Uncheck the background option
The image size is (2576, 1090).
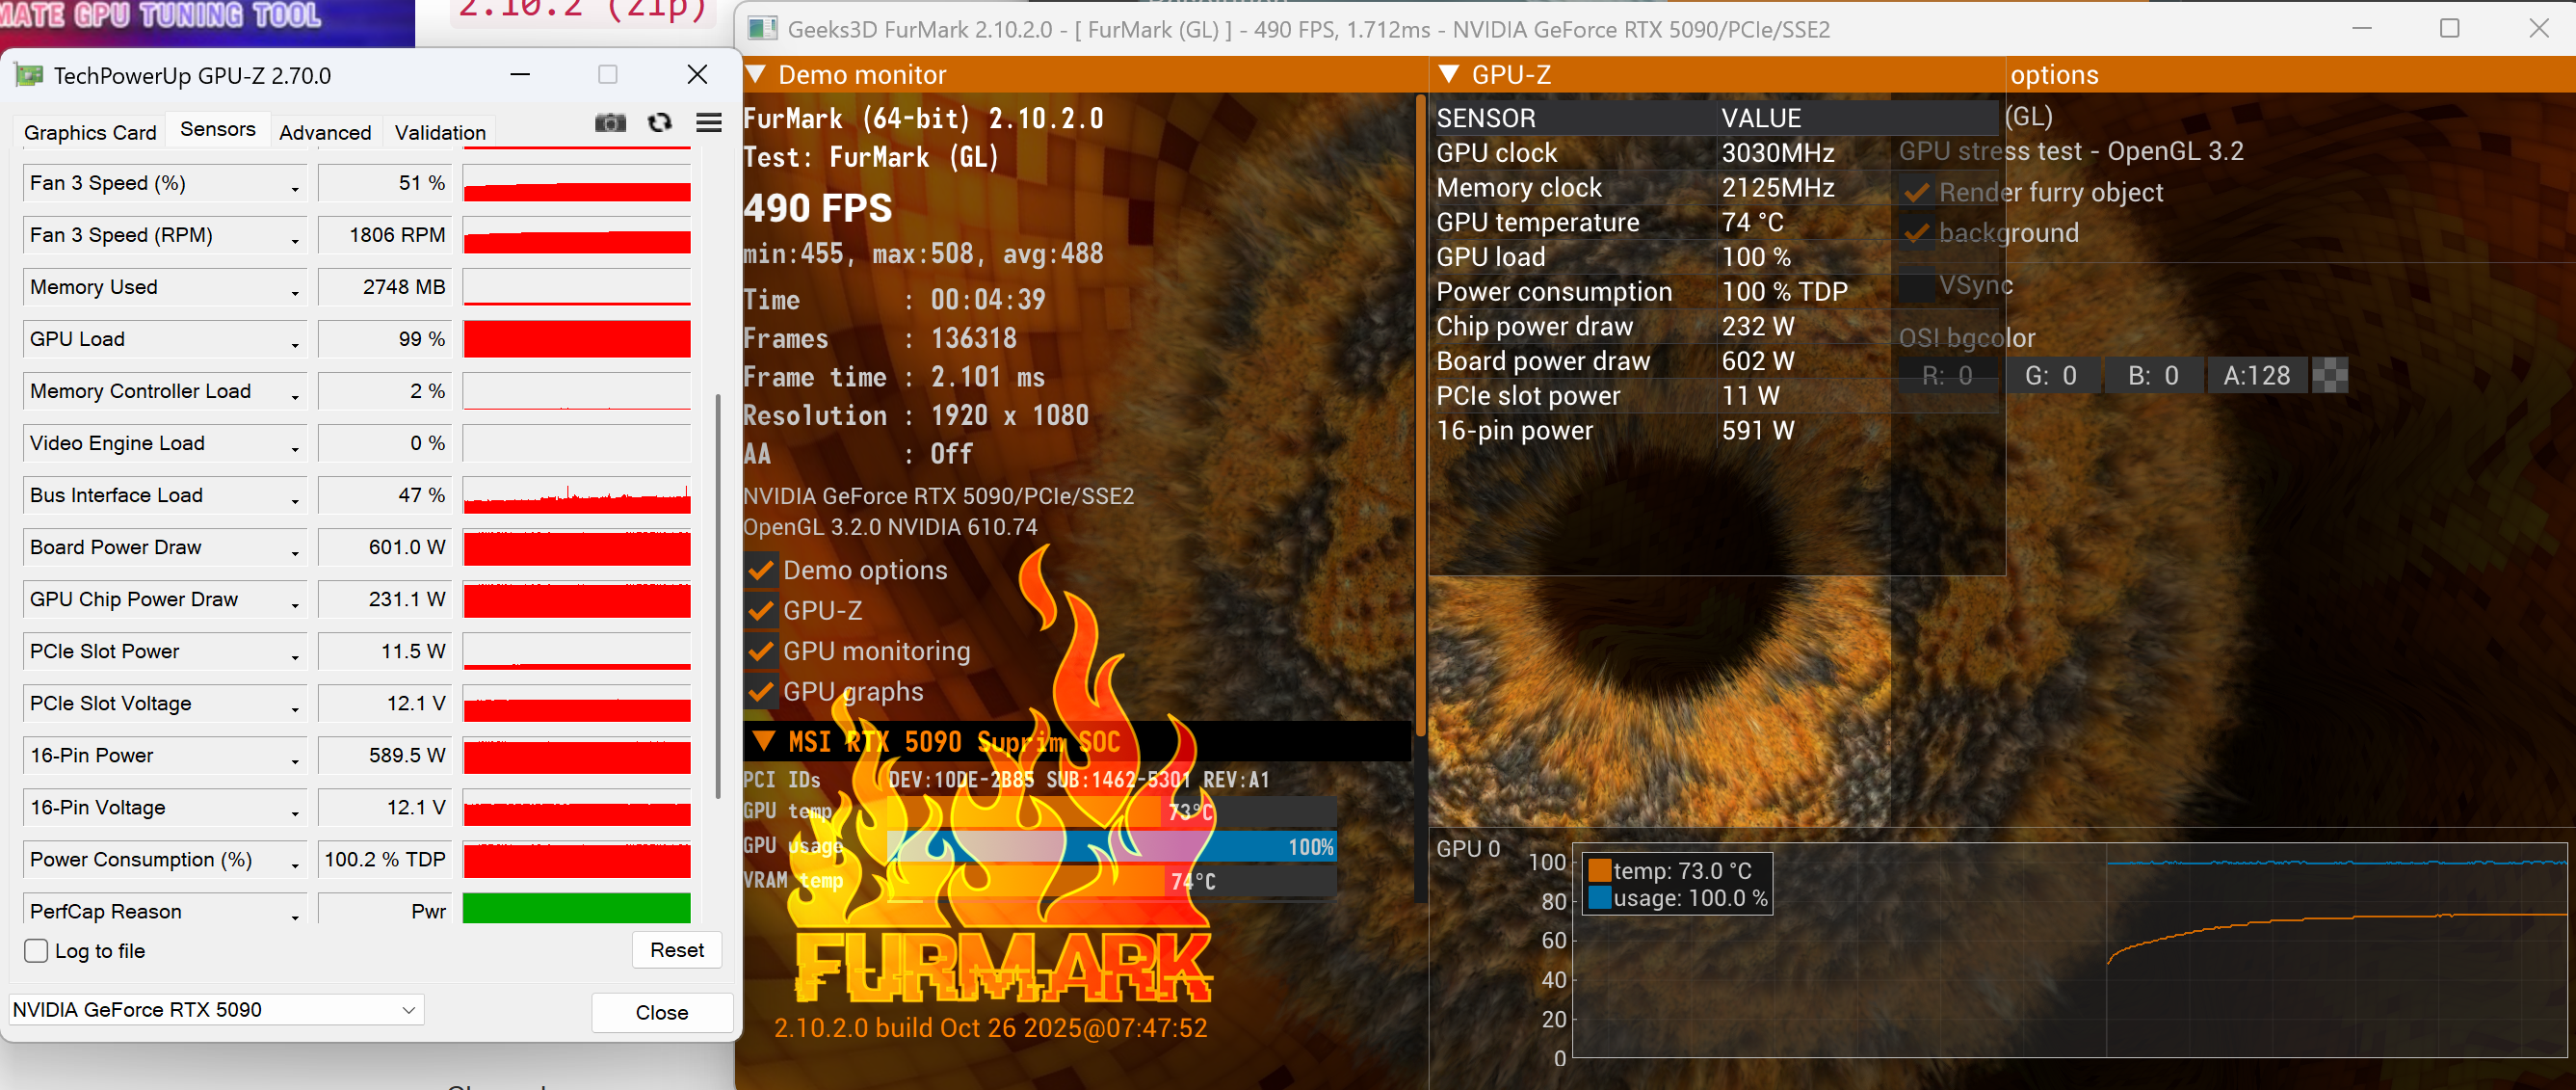(x=1916, y=233)
